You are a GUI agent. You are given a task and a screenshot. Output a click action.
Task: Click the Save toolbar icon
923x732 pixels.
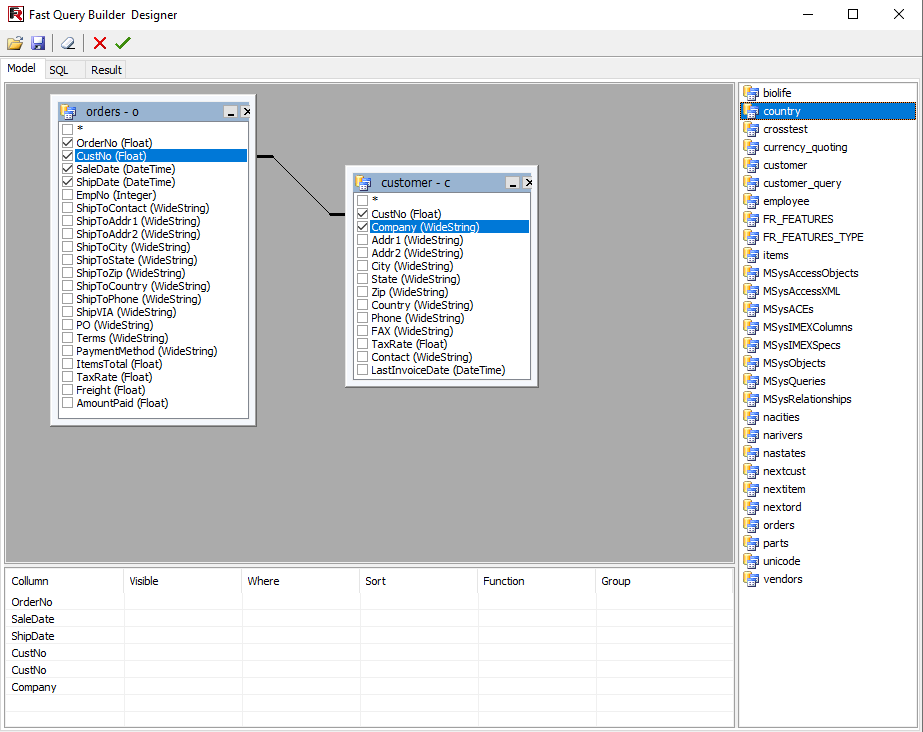(38, 43)
